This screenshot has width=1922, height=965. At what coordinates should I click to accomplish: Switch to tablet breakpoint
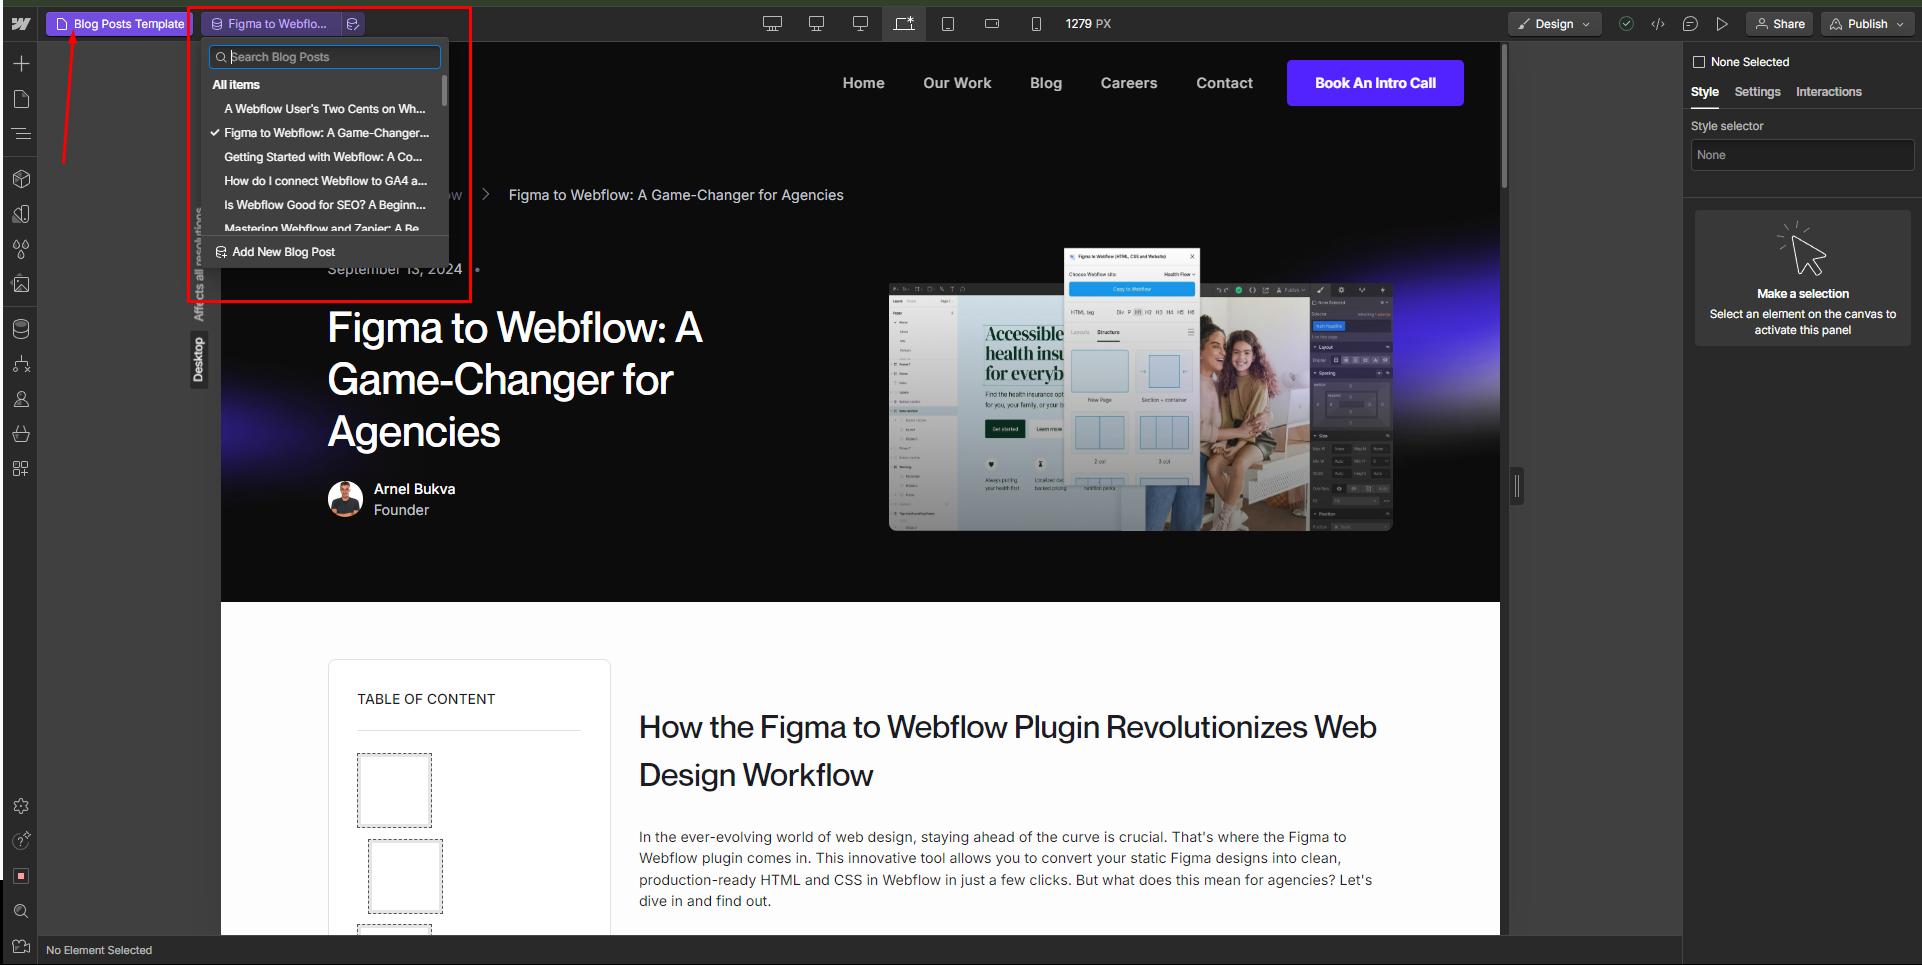point(948,24)
